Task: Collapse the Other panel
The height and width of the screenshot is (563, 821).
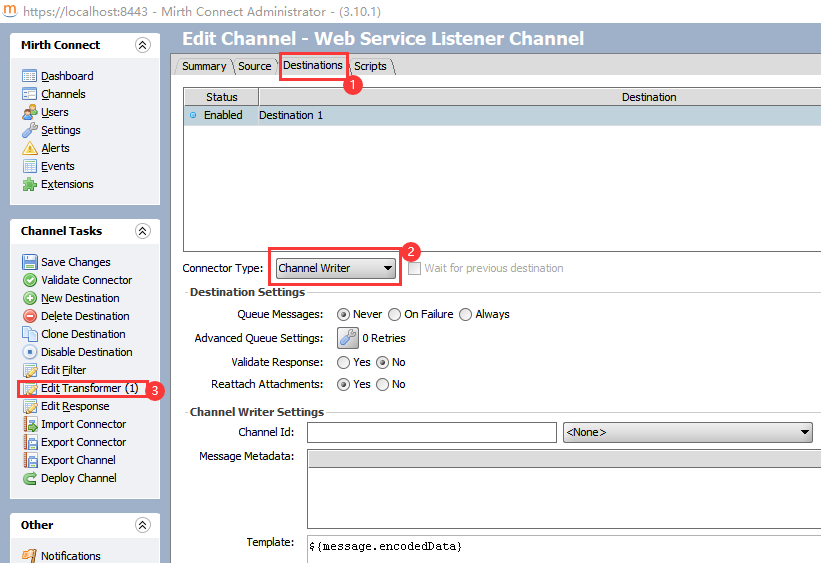Action: coord(142,525)
